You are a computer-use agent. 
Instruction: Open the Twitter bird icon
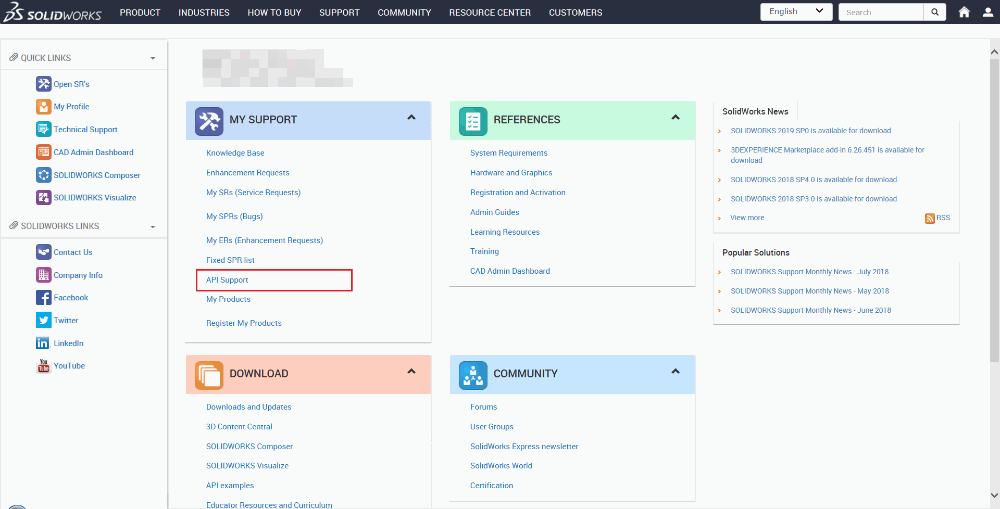point(43,320)
